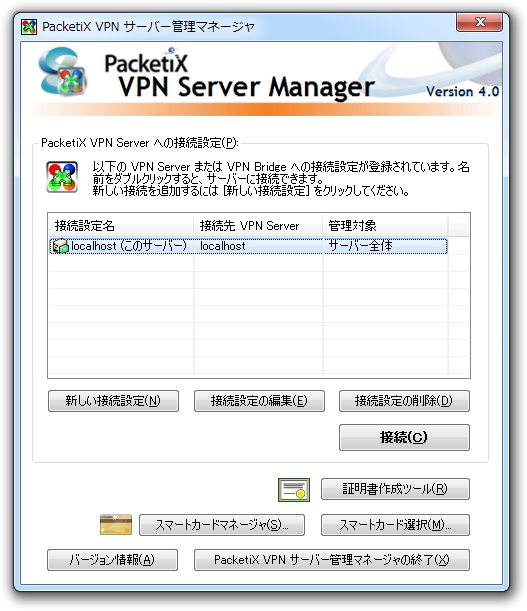Delete the setting via 接続設定の削除(D)
527x611 pixels.
pyautogui.click(x=404, y=401)
